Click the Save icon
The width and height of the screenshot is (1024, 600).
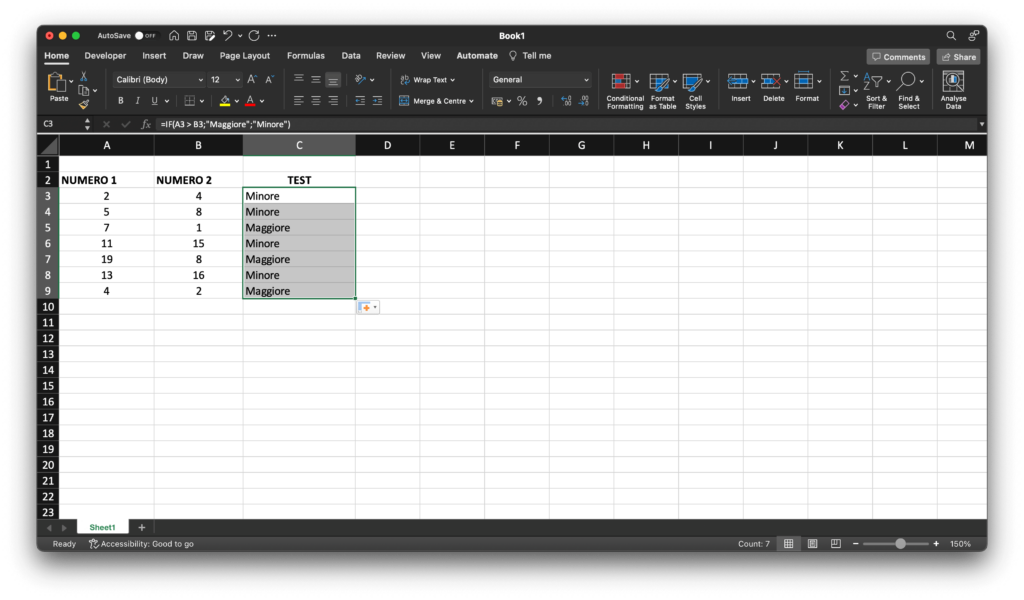(192, 36)
